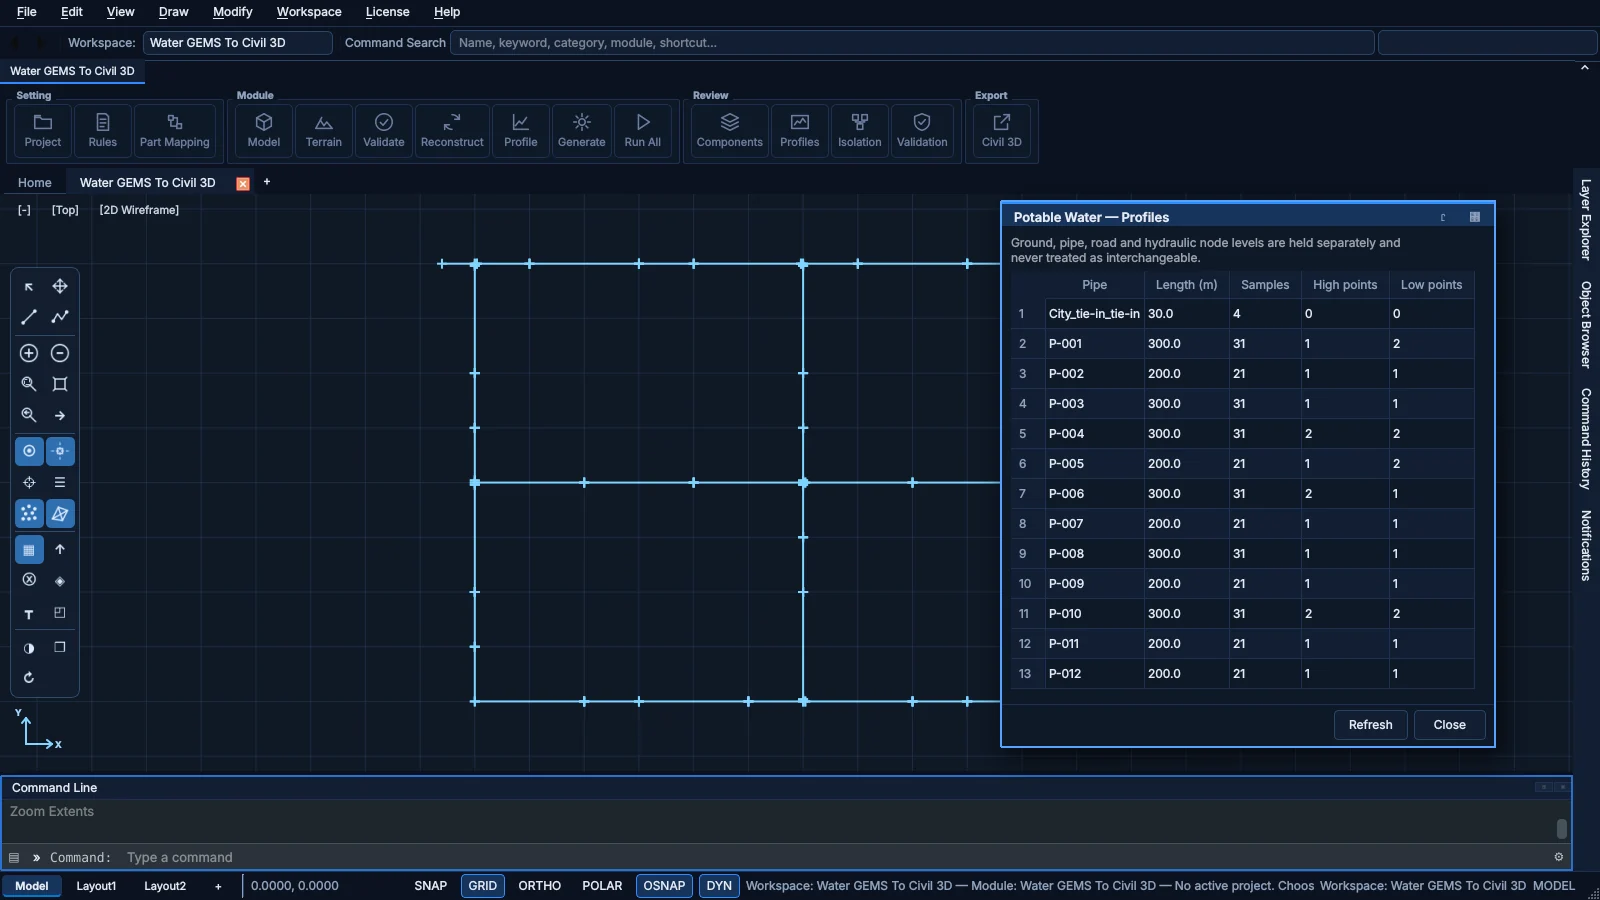Screen dimensions: 1600x900
Task: Click Refresh in Profiles dialog
Action: pos(1371,725)
